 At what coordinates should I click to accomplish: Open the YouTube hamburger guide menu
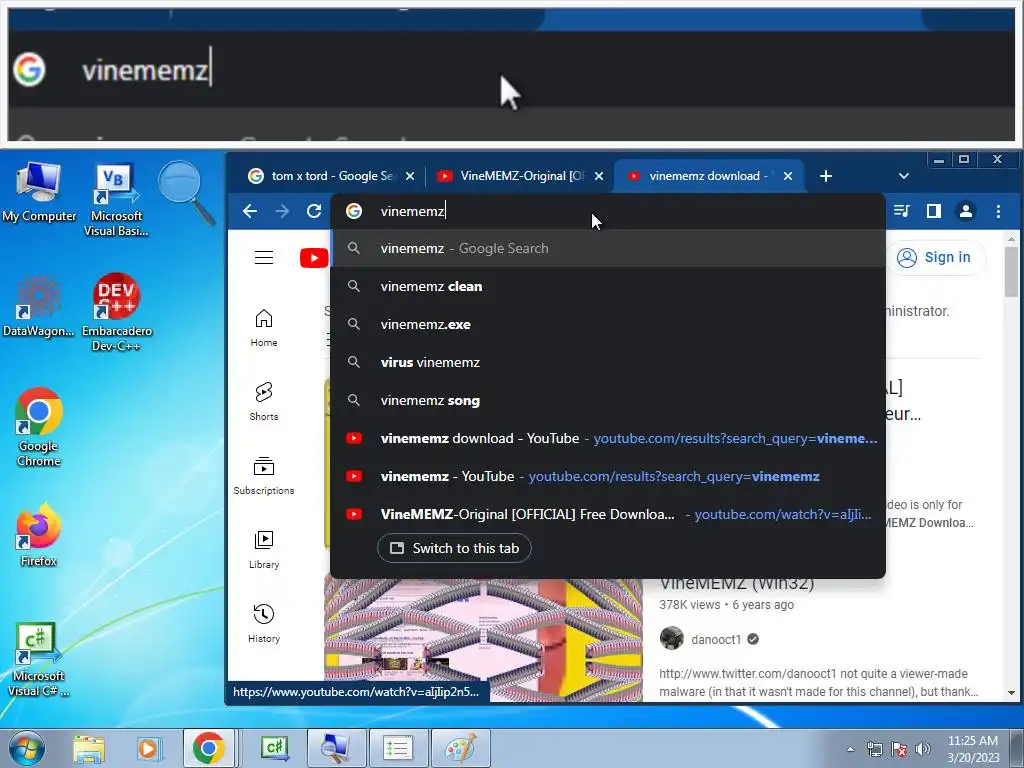[x=264, y=257]
